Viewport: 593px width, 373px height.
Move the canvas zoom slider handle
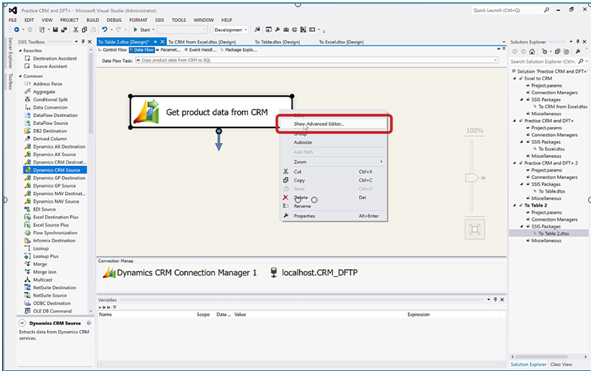472,177
